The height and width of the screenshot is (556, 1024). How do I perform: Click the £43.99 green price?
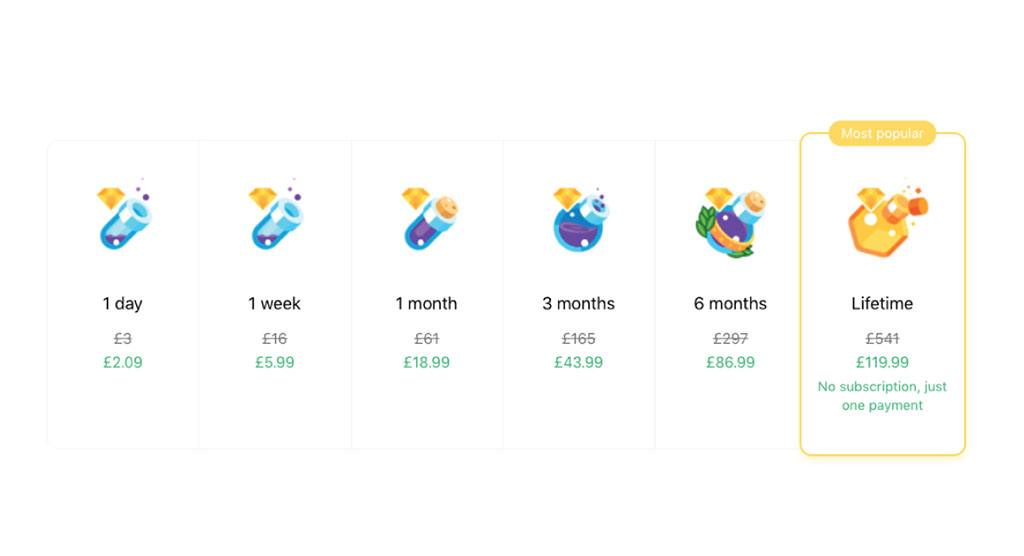(x=579, y=363)
